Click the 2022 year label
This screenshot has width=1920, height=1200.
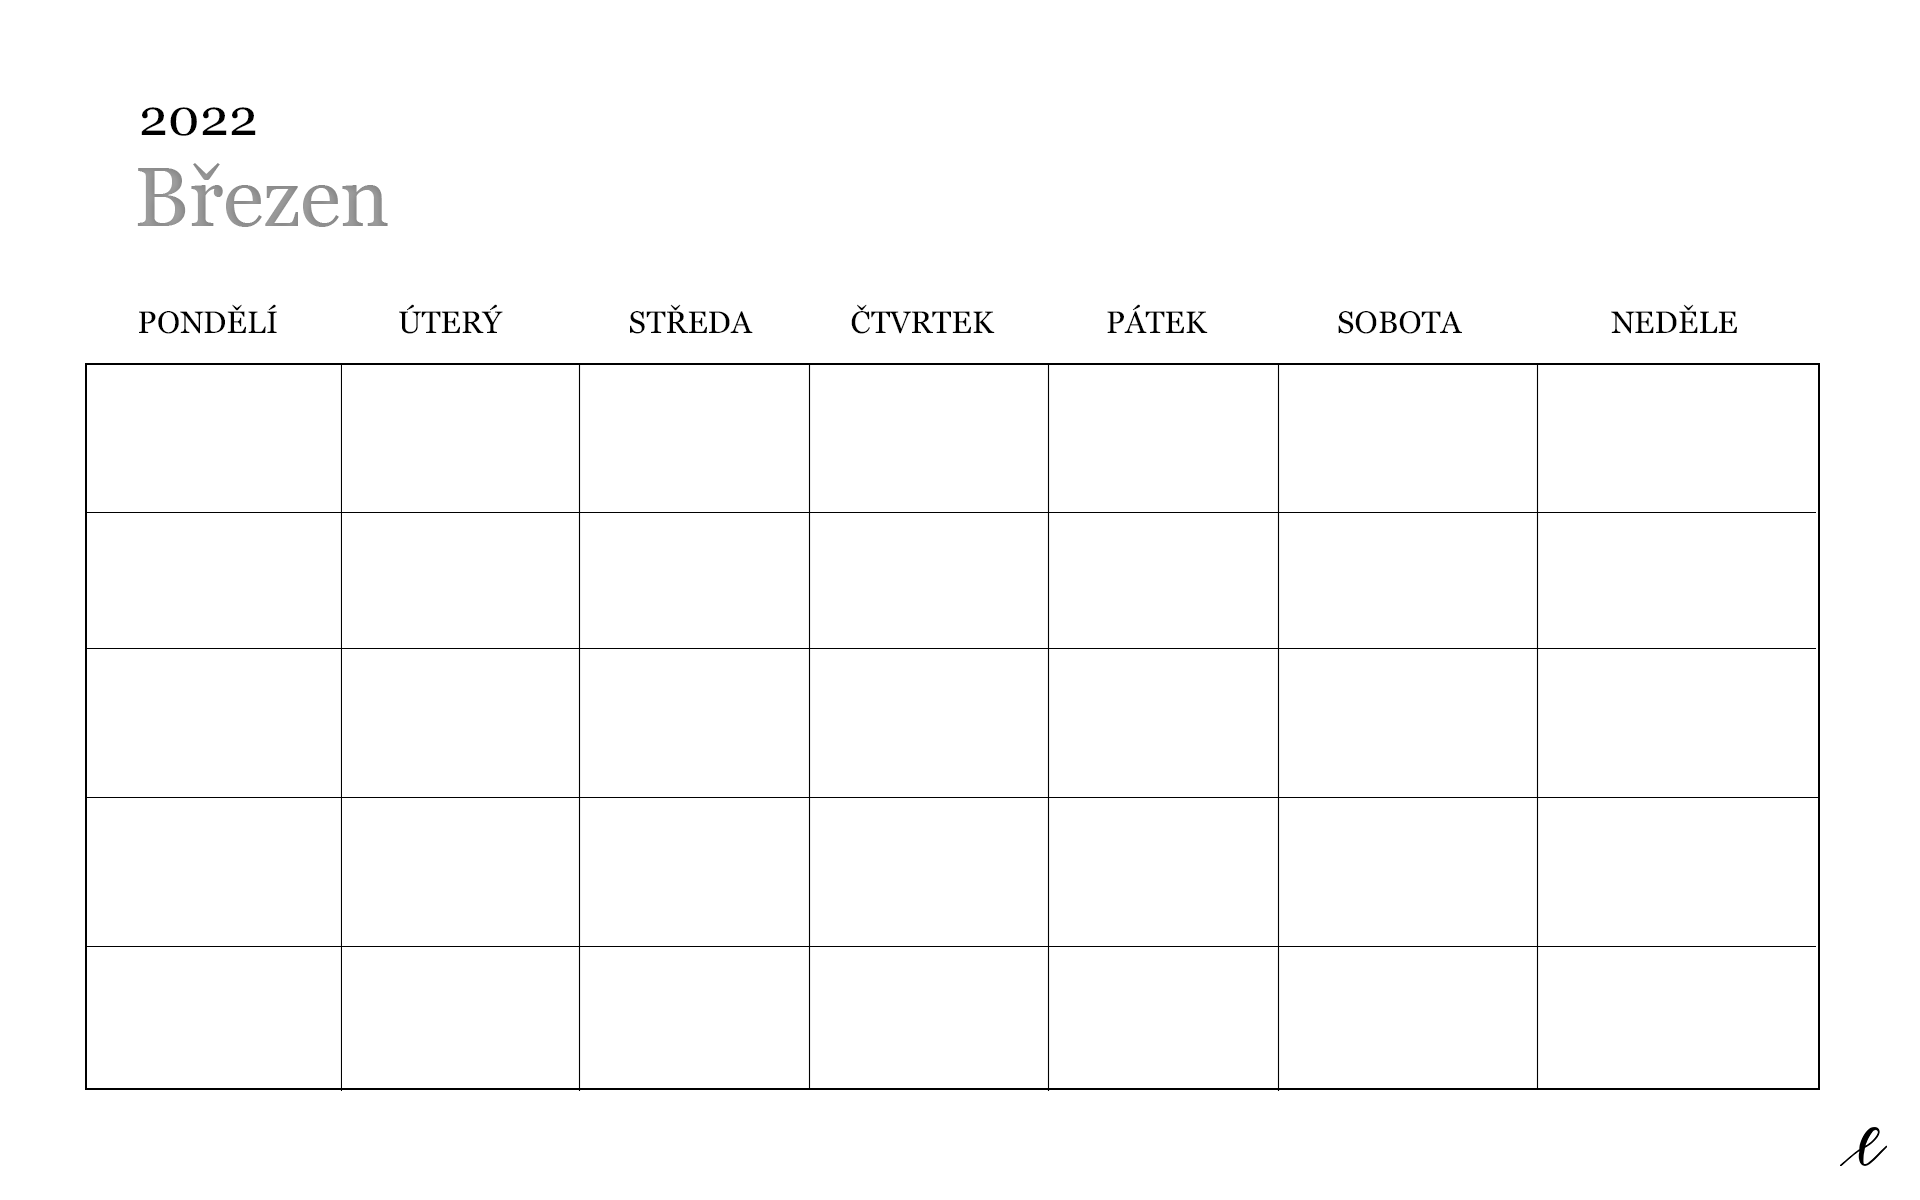(198, 121)
